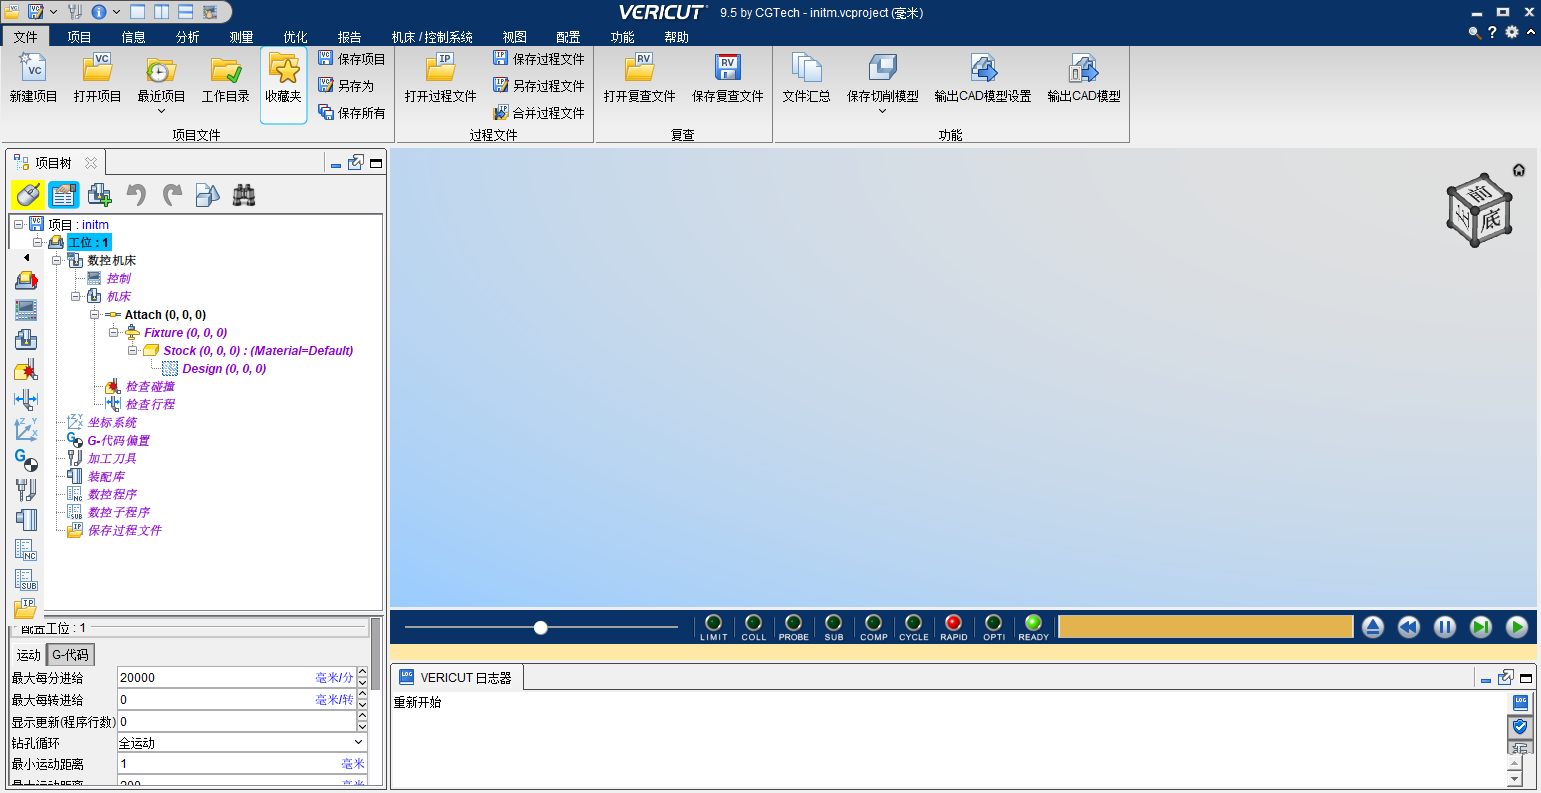Choose 另存为 to save project as

pos(346,86)
